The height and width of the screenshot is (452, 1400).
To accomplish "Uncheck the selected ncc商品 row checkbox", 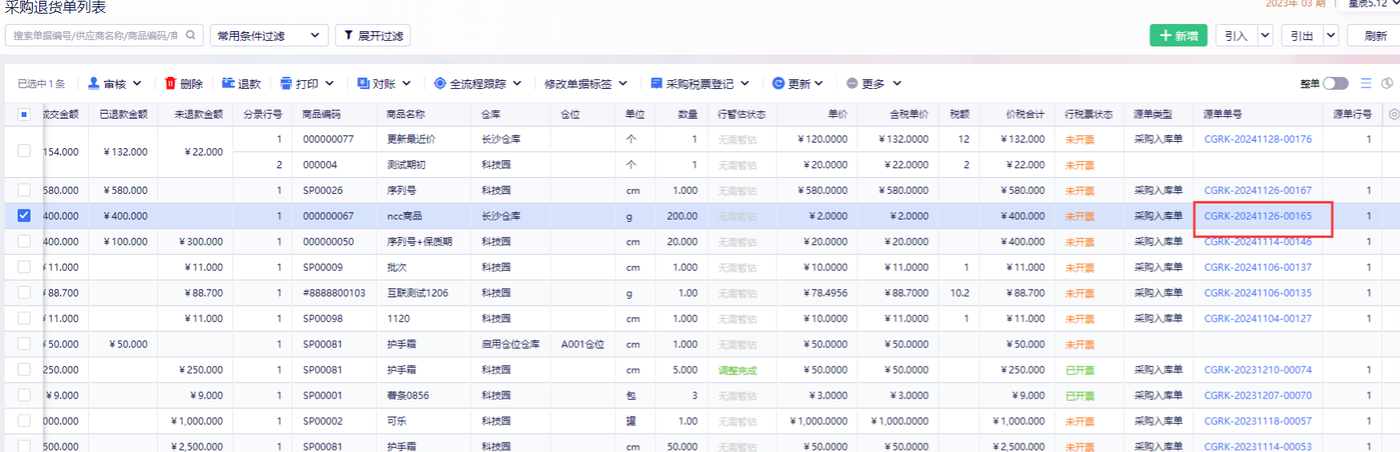I will click(x=24, y=215).
